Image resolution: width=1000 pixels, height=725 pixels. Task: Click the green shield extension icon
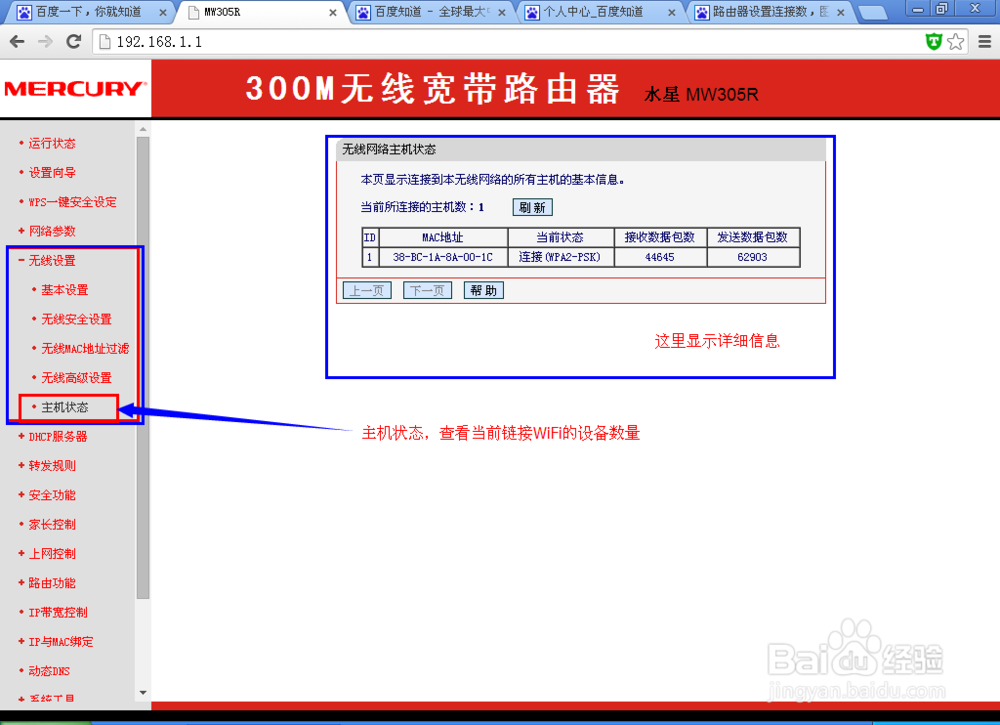933,41
